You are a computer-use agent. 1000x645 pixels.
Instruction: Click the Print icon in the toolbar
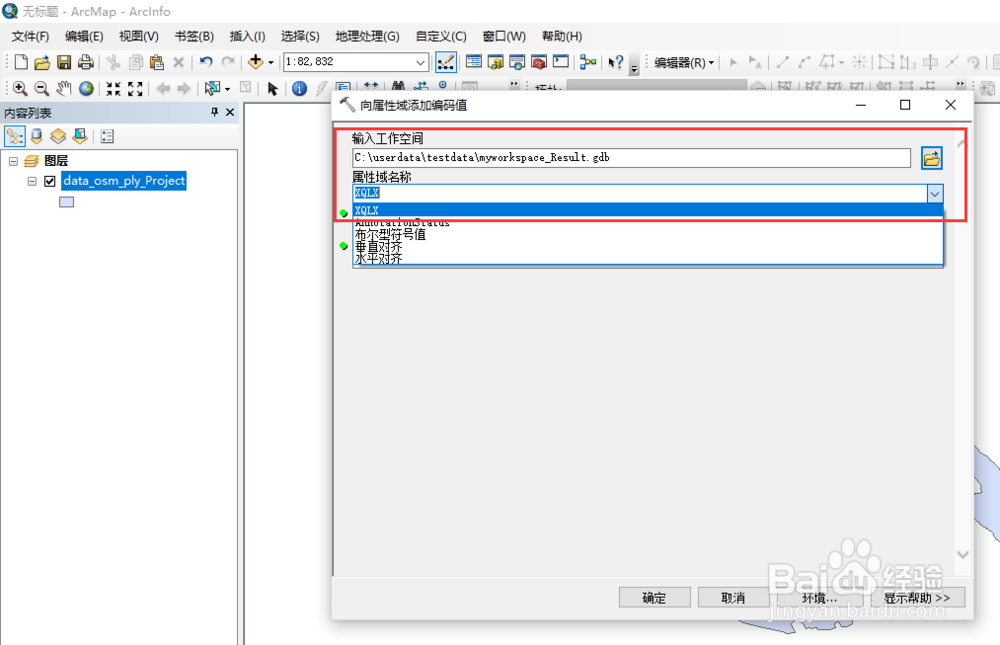[85, 62]
